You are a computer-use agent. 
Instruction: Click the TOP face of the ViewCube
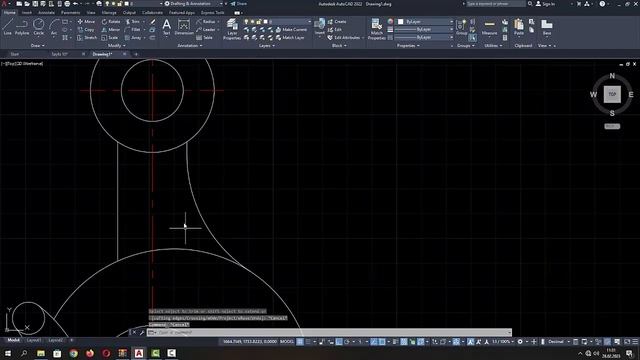coord(612,94)
